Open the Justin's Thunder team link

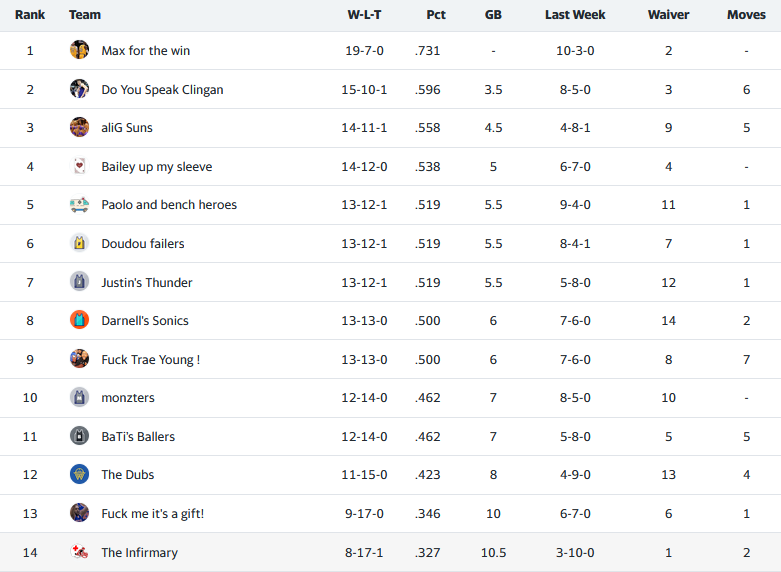(x=147, y=282)
